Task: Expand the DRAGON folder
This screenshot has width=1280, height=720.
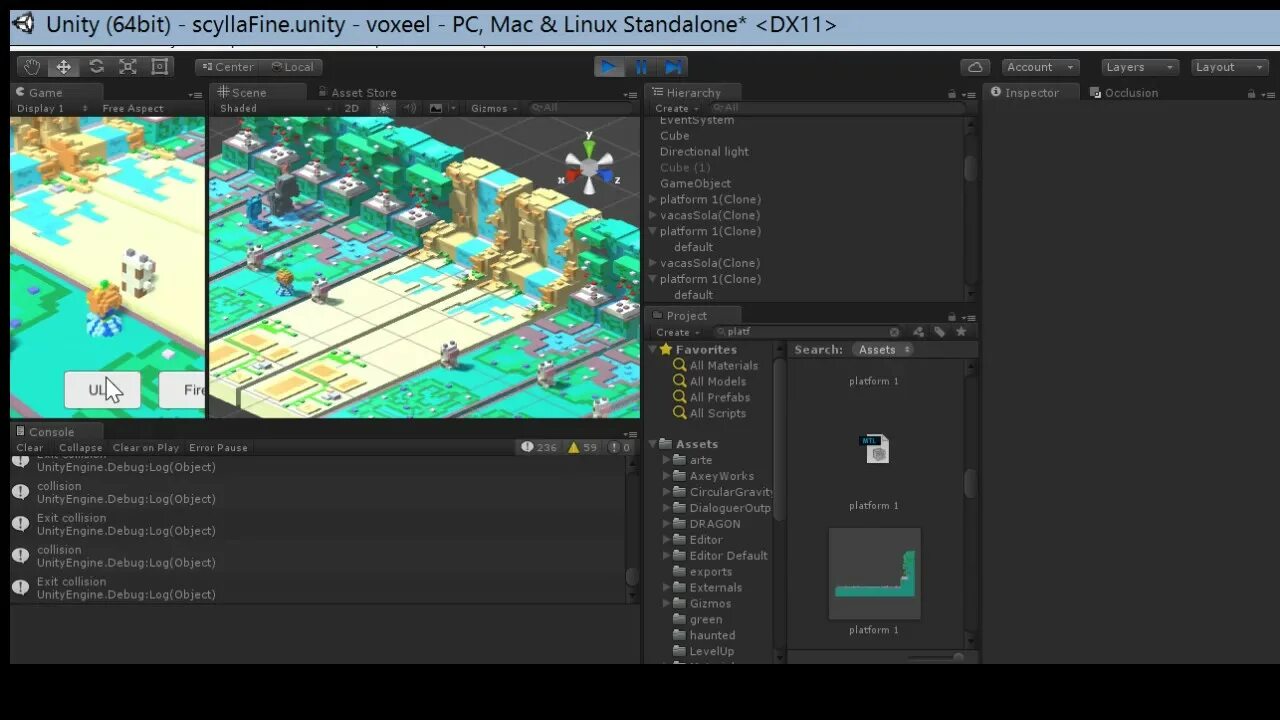Action: coord(667,524)
